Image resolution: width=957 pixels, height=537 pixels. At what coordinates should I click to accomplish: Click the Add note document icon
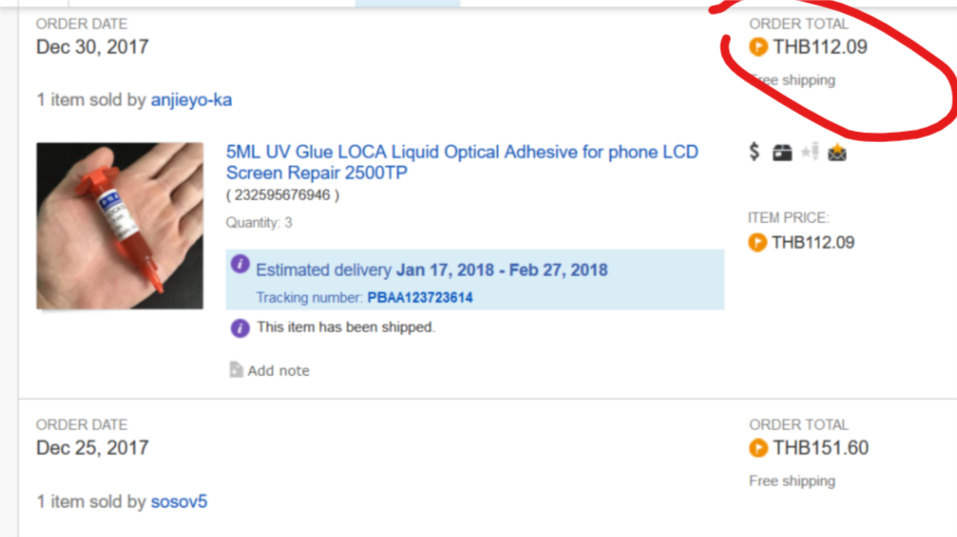click(x=236, y=369)
